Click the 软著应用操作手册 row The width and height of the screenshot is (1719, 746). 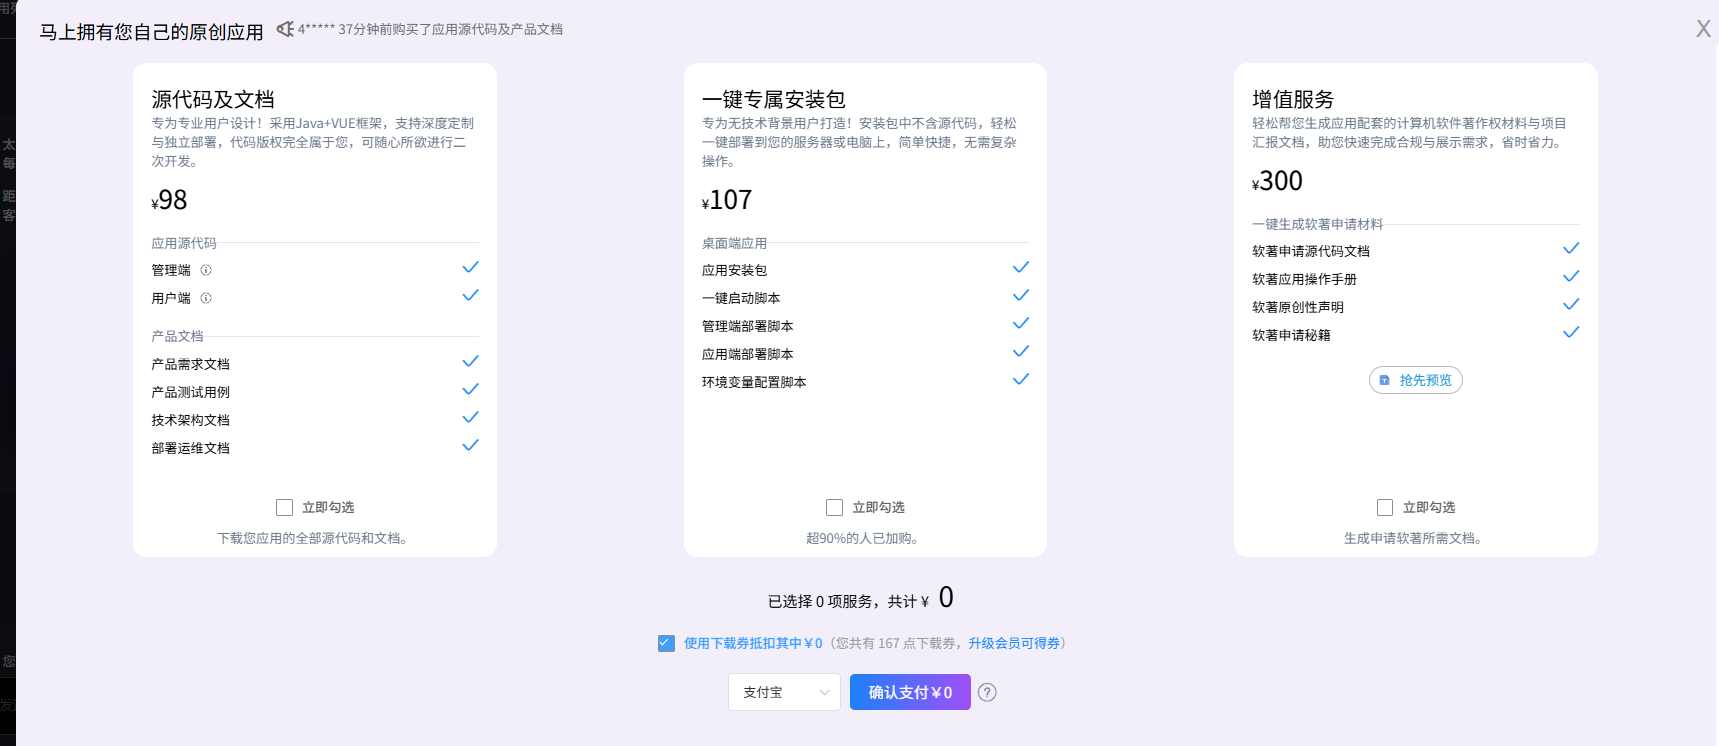(x=1416, y=279)
